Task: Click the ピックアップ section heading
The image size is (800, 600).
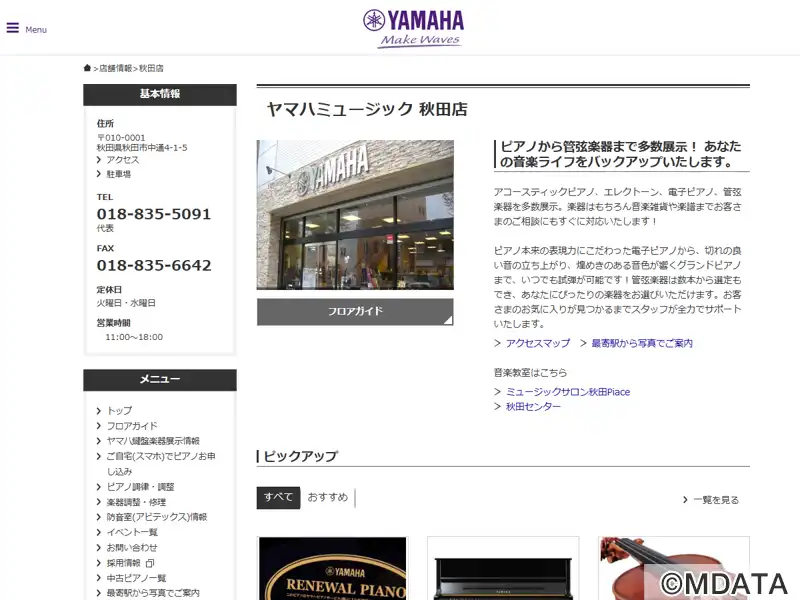Action: click(301, 456)
